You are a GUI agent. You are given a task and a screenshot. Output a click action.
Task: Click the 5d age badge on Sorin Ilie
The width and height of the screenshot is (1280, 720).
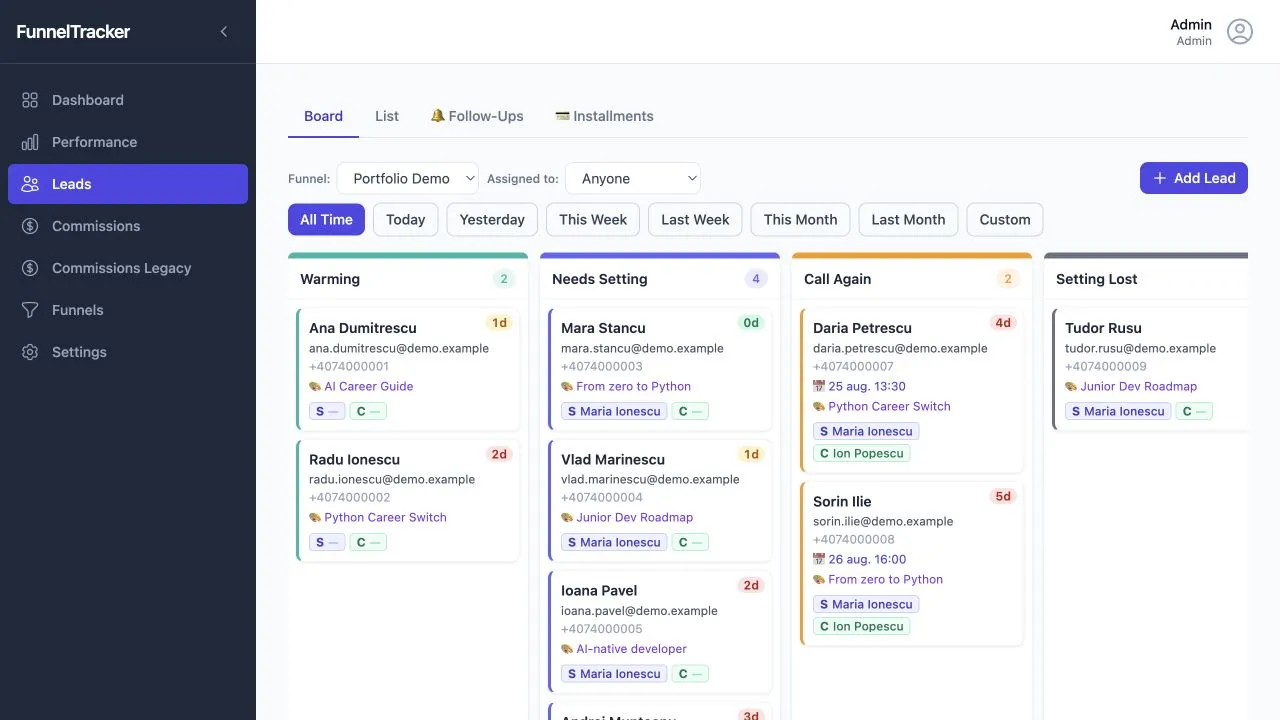coord(1002,496)
